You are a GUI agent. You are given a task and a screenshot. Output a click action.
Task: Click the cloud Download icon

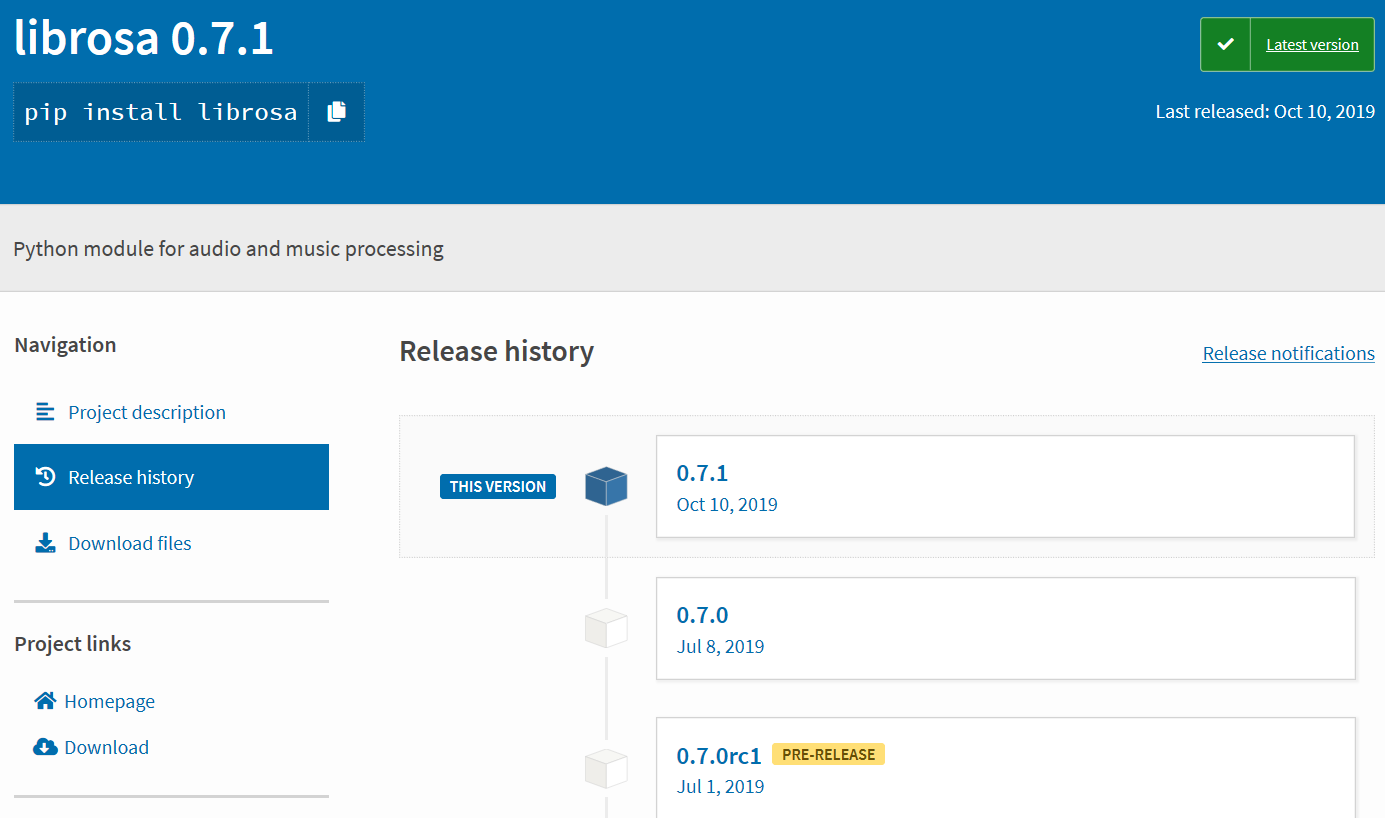pos(45,747)
